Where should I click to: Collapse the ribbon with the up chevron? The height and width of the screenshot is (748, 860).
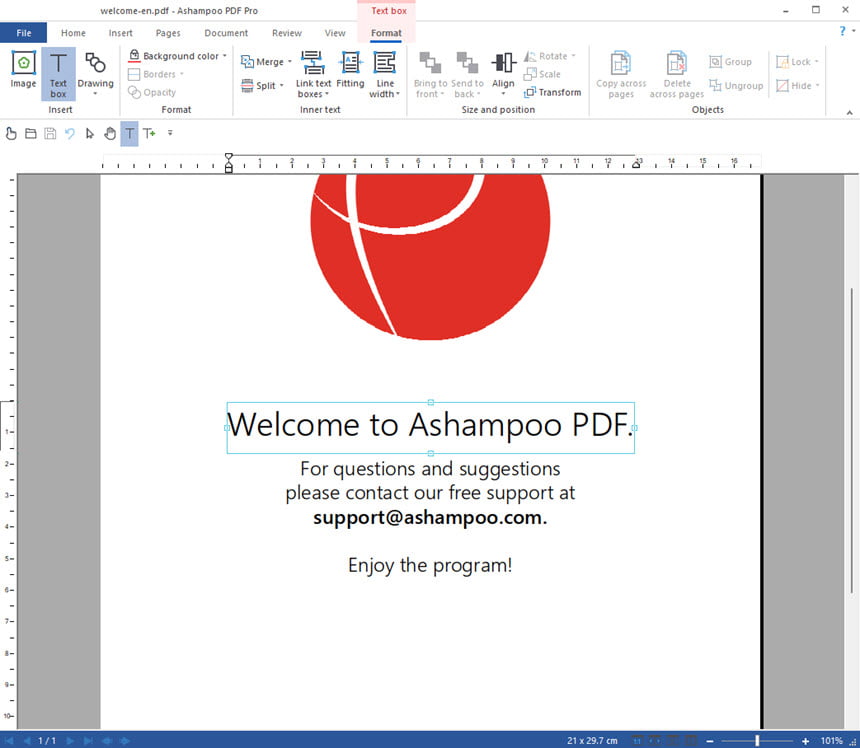click(x=849, y=112)
